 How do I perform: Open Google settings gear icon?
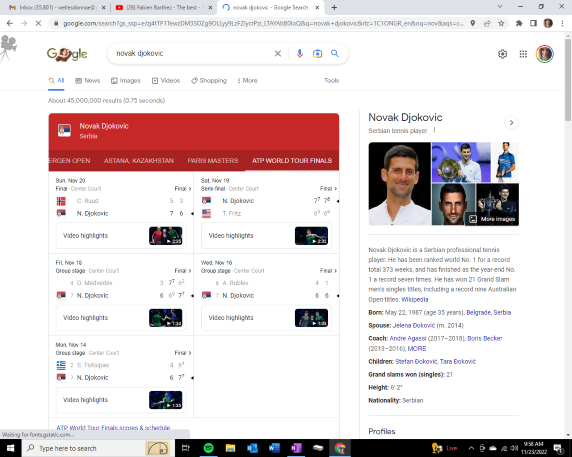(x=502, y=54)
